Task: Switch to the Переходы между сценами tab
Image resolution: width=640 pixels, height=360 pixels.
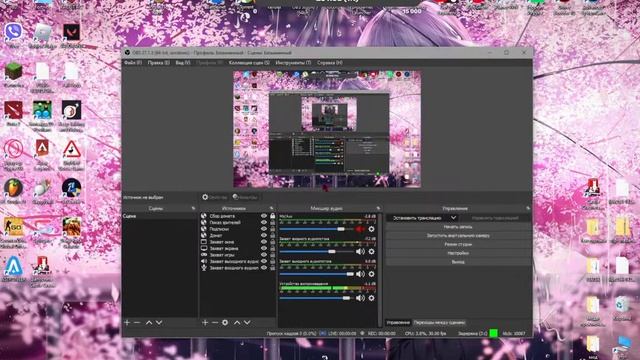Action: [x=439, y=322]
